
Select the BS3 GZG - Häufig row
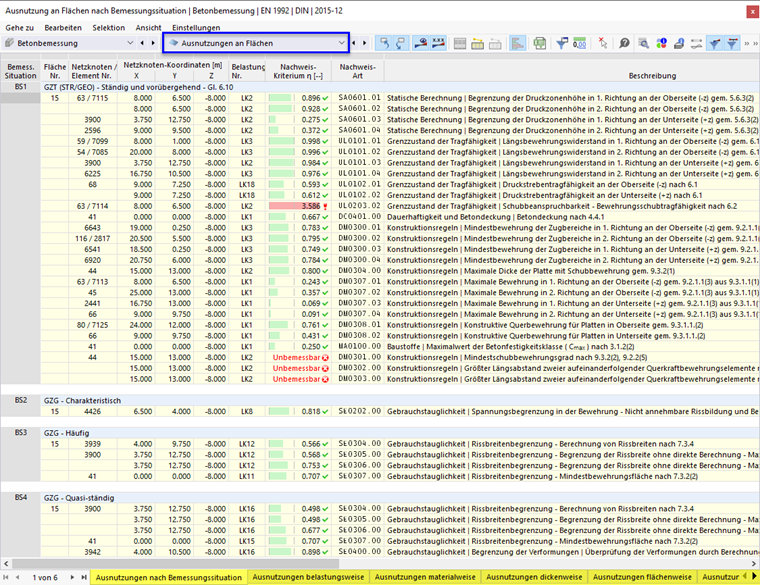tap(380, 433)
